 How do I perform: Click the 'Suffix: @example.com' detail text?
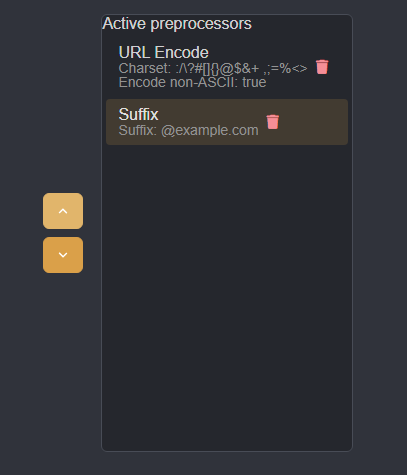188,130
